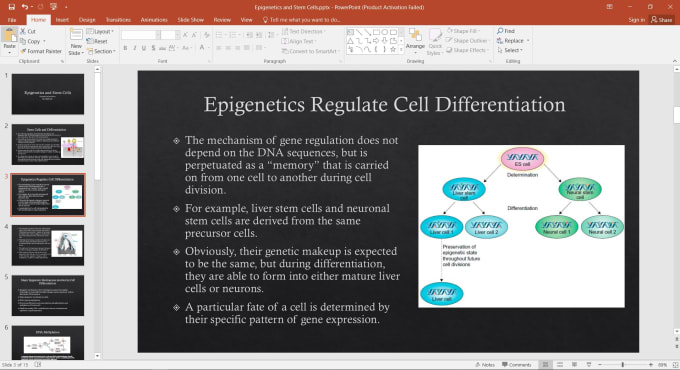Select slide 4 thumbnail
The image size is (680, 370).
48,245
